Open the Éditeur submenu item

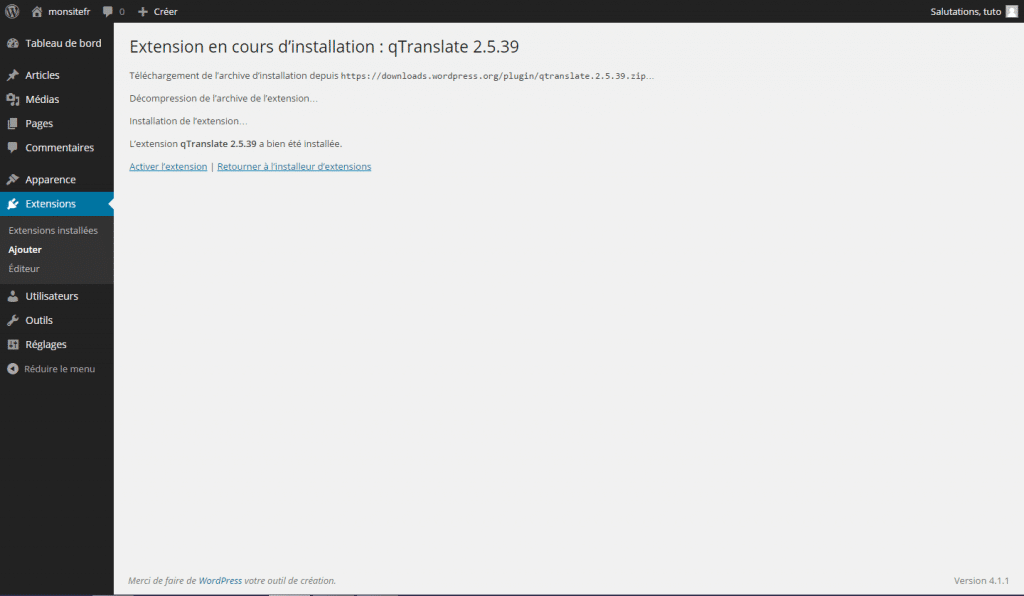pyautogui.click(x=24, y=269)
